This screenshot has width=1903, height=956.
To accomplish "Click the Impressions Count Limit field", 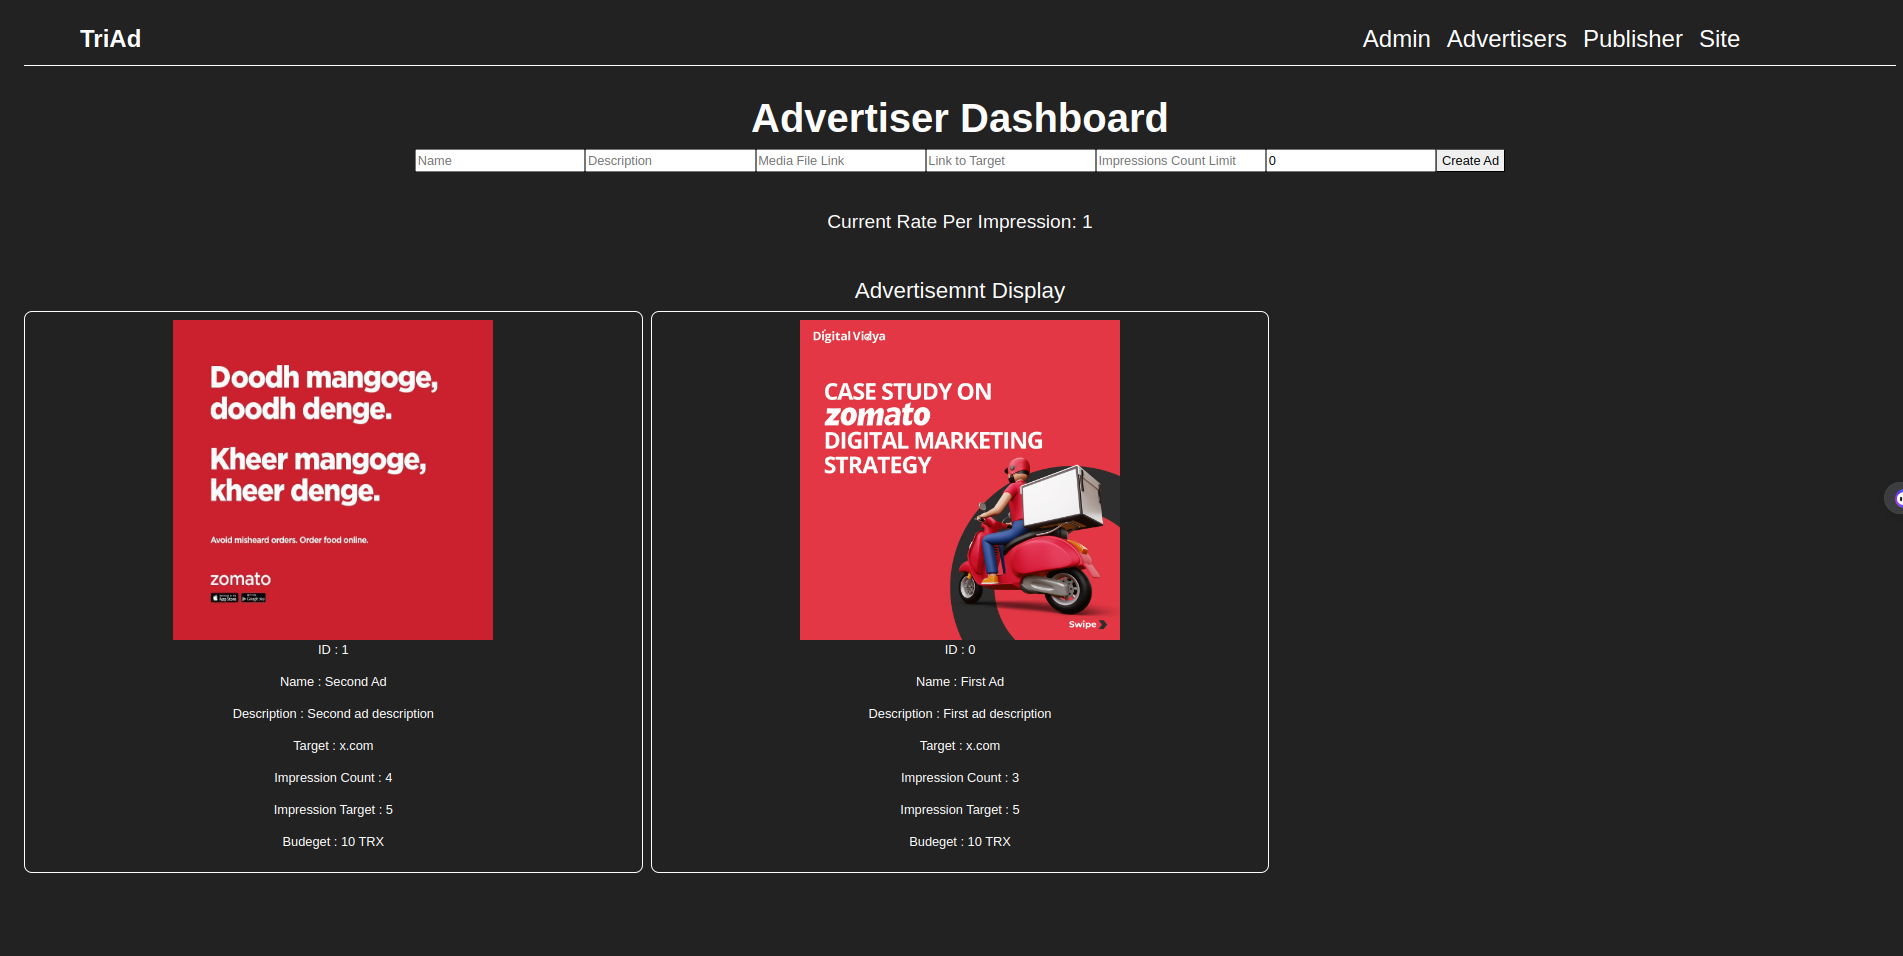I will point(1180,161).
